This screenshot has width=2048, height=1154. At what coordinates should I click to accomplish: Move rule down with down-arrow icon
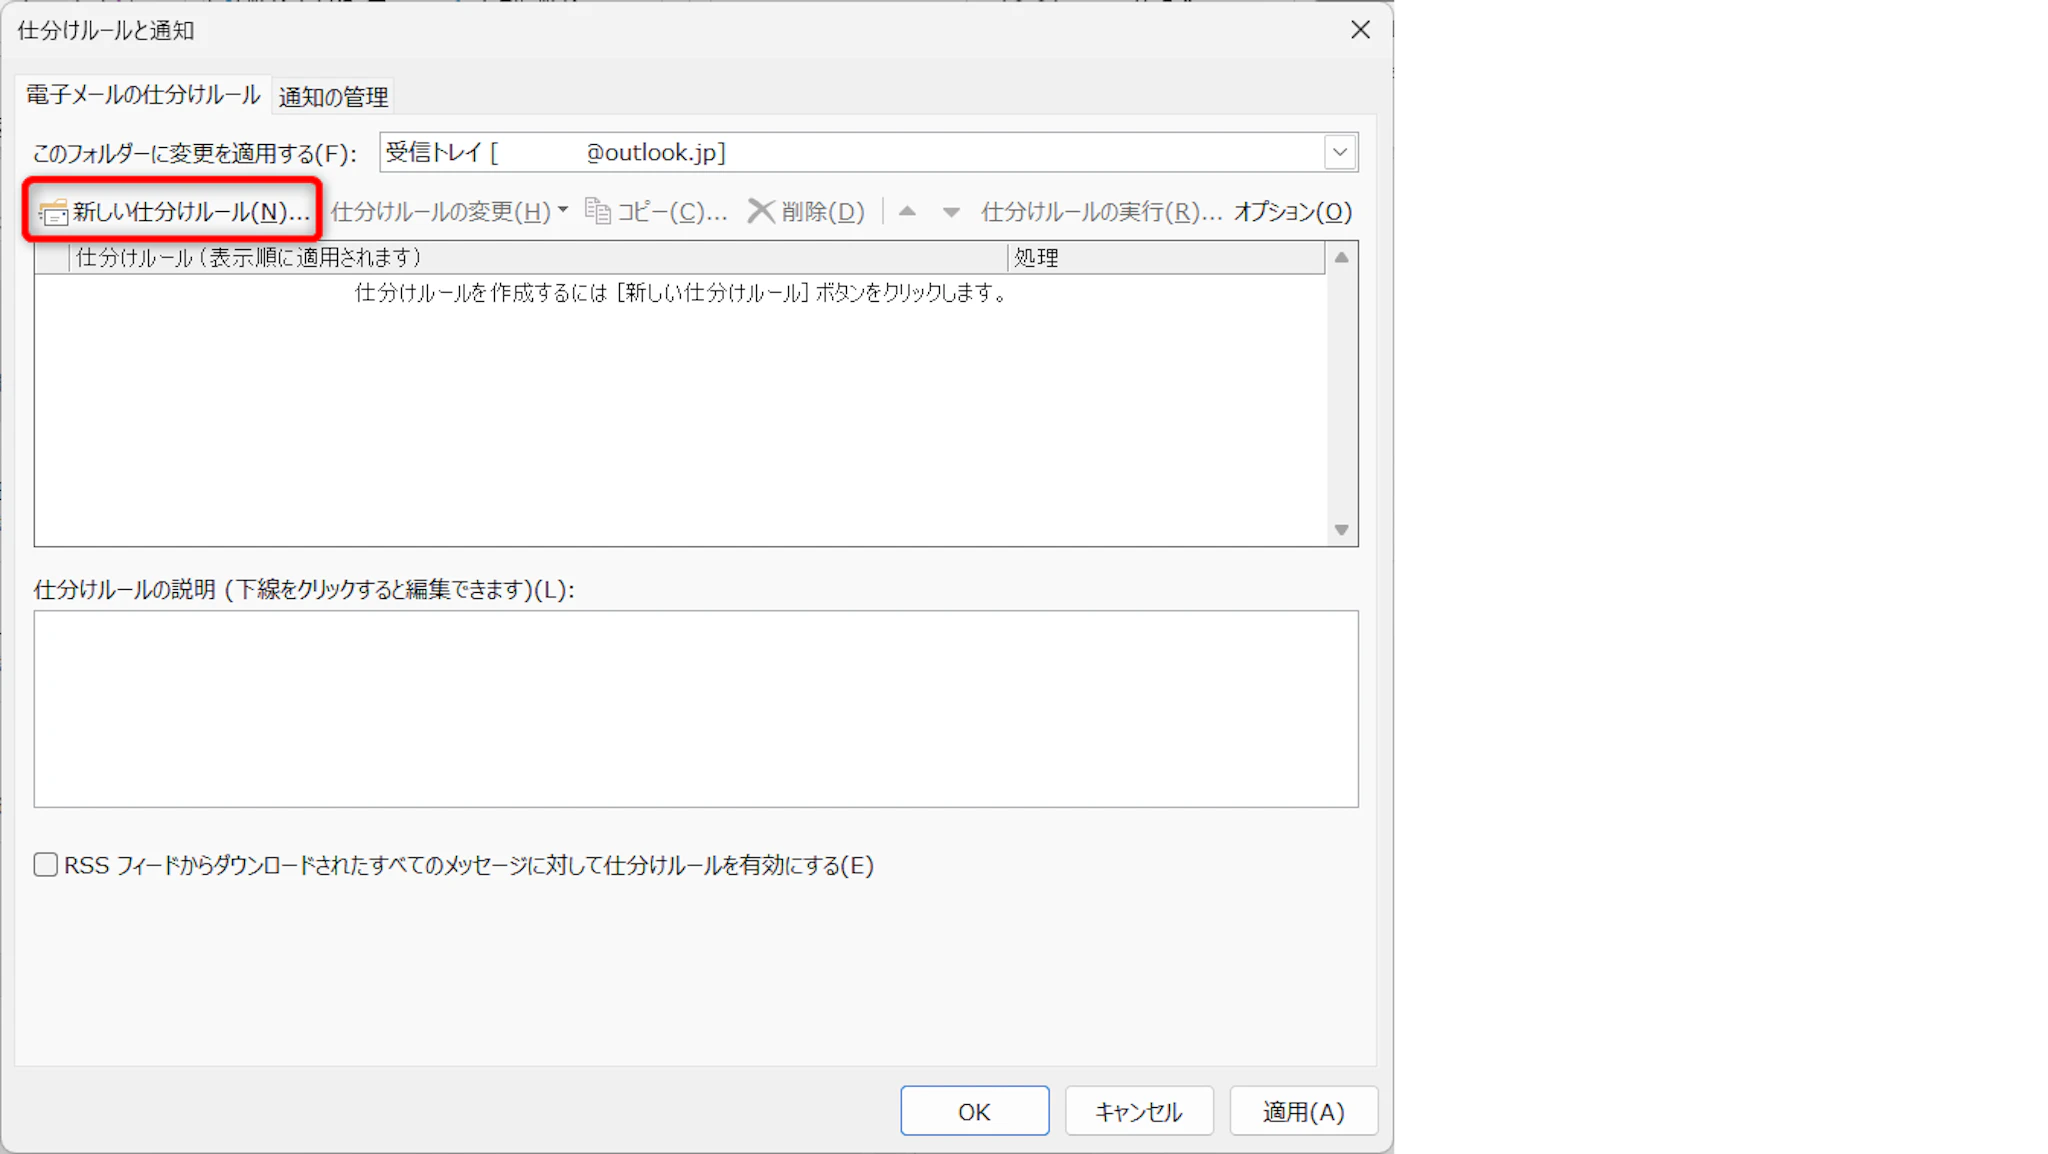951,212
